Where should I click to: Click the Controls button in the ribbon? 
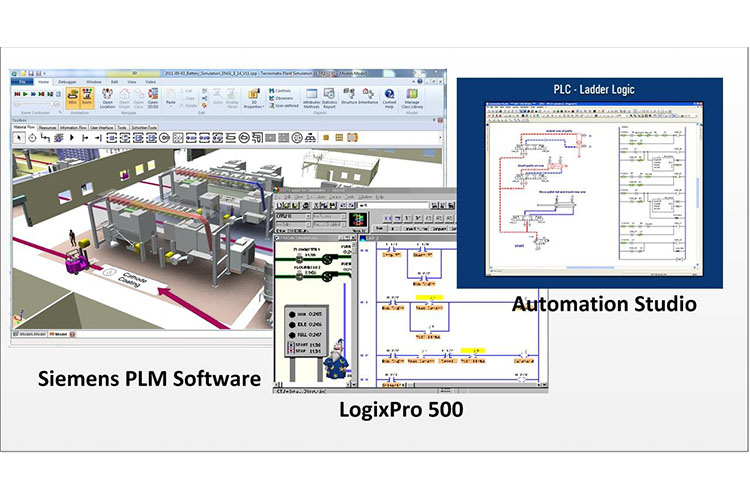(280, 90)
